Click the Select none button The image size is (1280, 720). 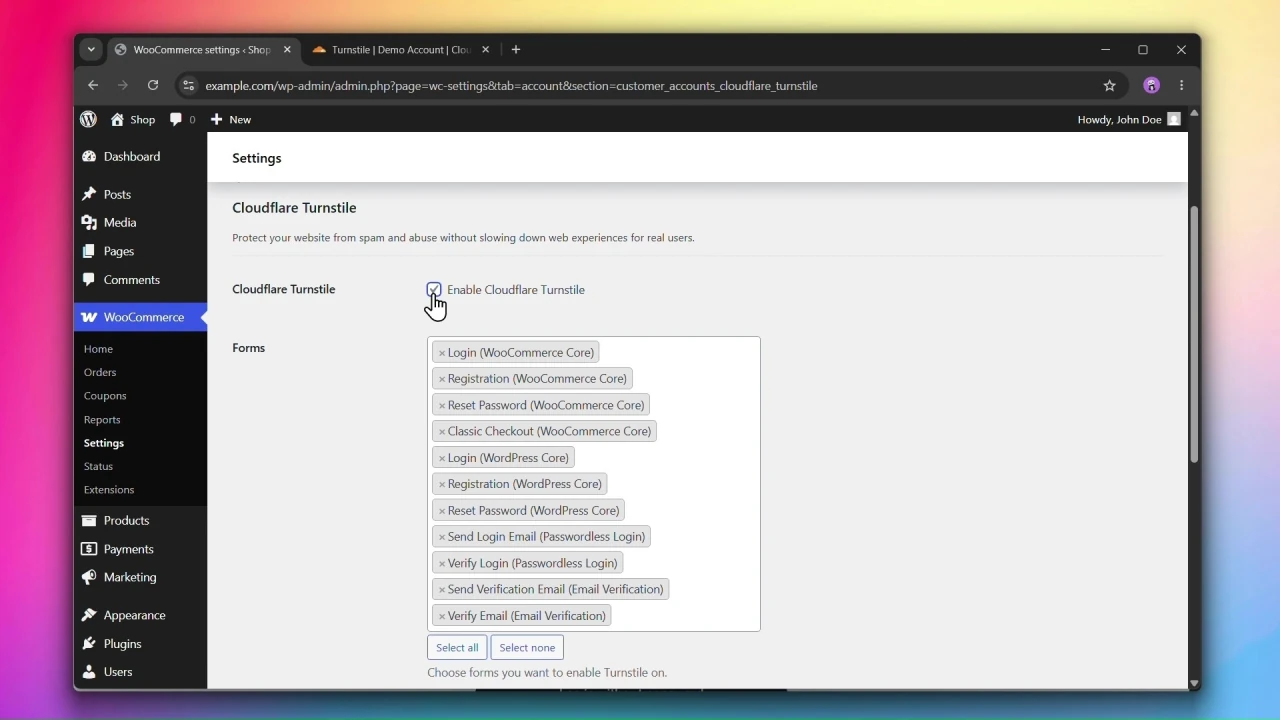527,648
